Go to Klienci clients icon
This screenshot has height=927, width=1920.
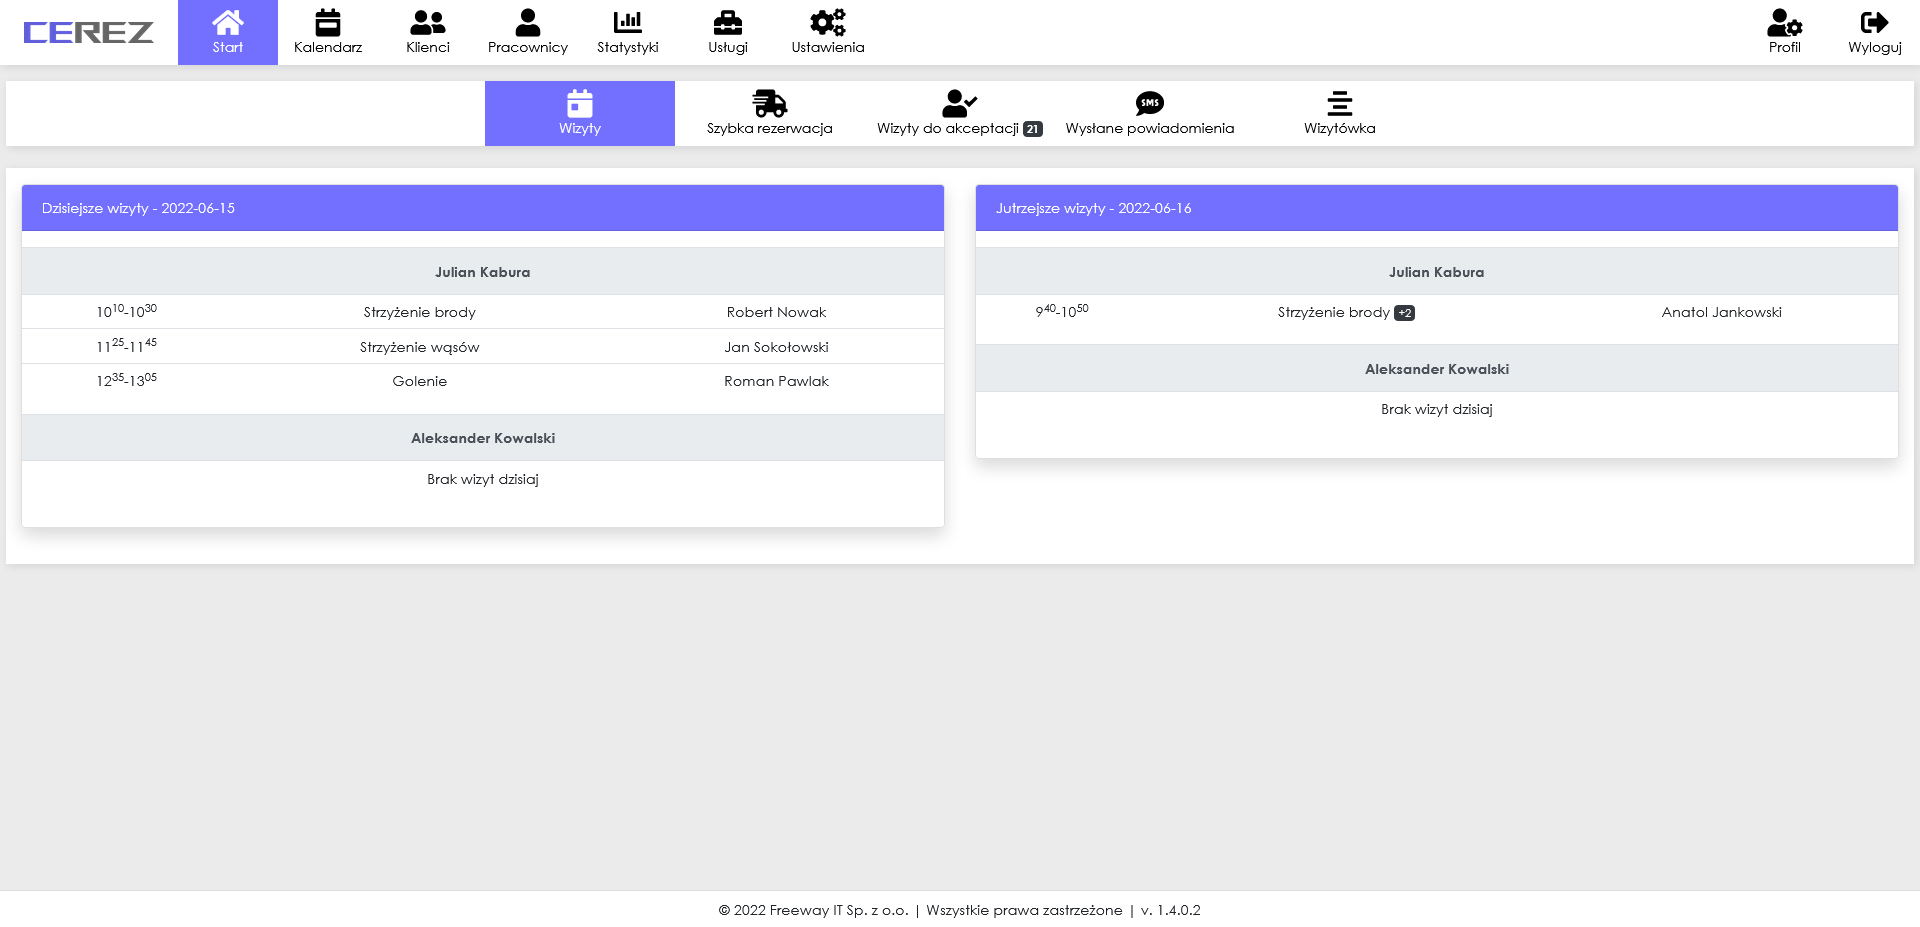428,22
